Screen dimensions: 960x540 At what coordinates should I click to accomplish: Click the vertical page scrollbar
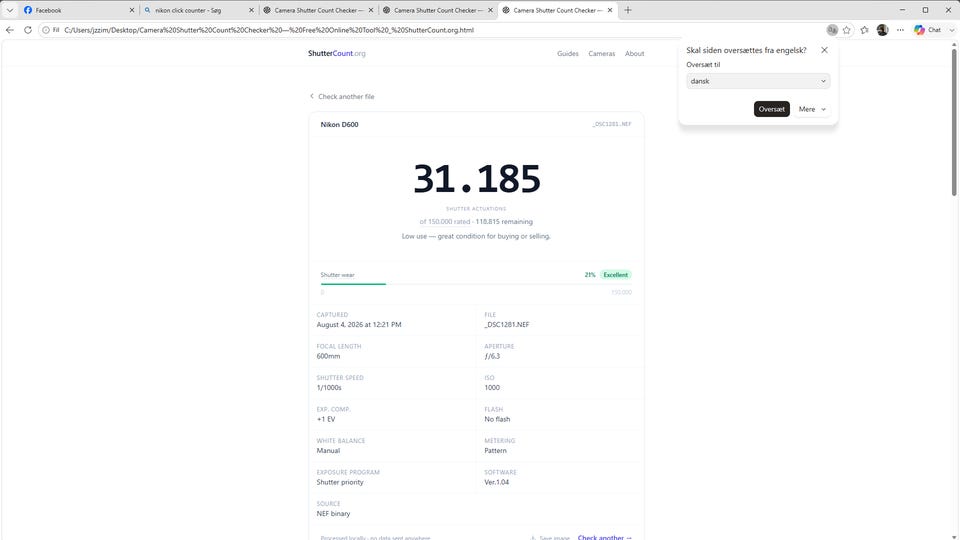click(x=954, y=121)
